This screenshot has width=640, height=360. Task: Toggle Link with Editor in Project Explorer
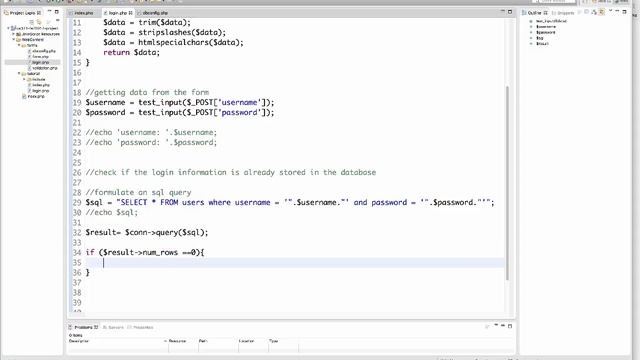click(39, 22)
